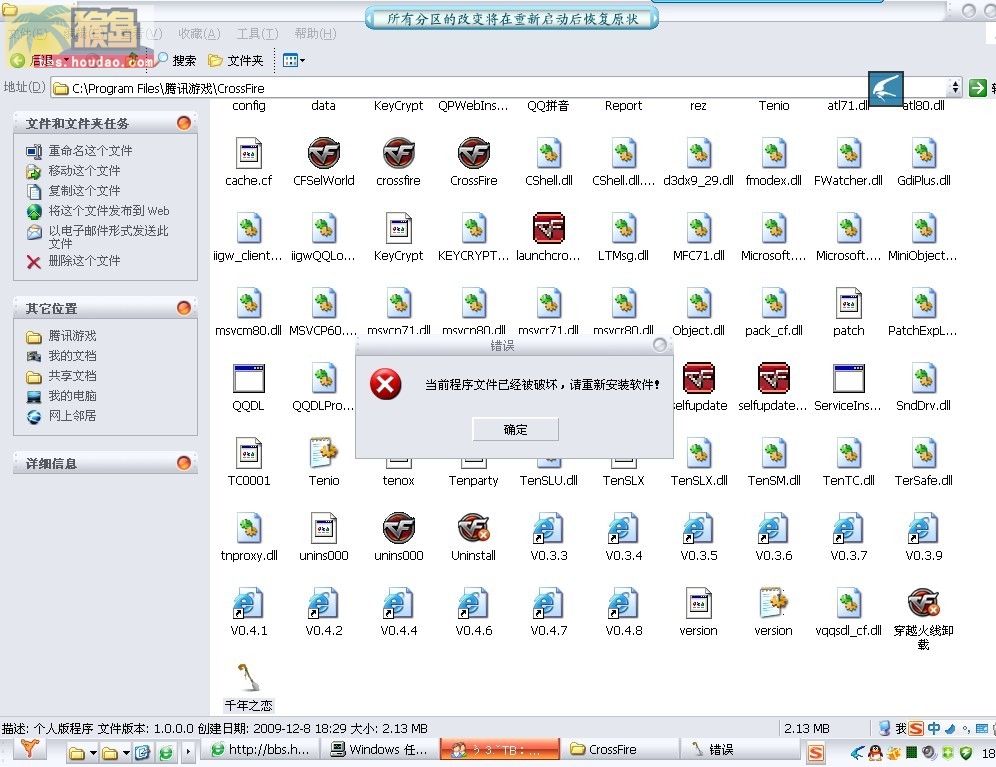This screenshot has width=996, height=767.
Task: Select the iigw_client... dll icon
Action: pyautogui.click(x=248, y=228)
